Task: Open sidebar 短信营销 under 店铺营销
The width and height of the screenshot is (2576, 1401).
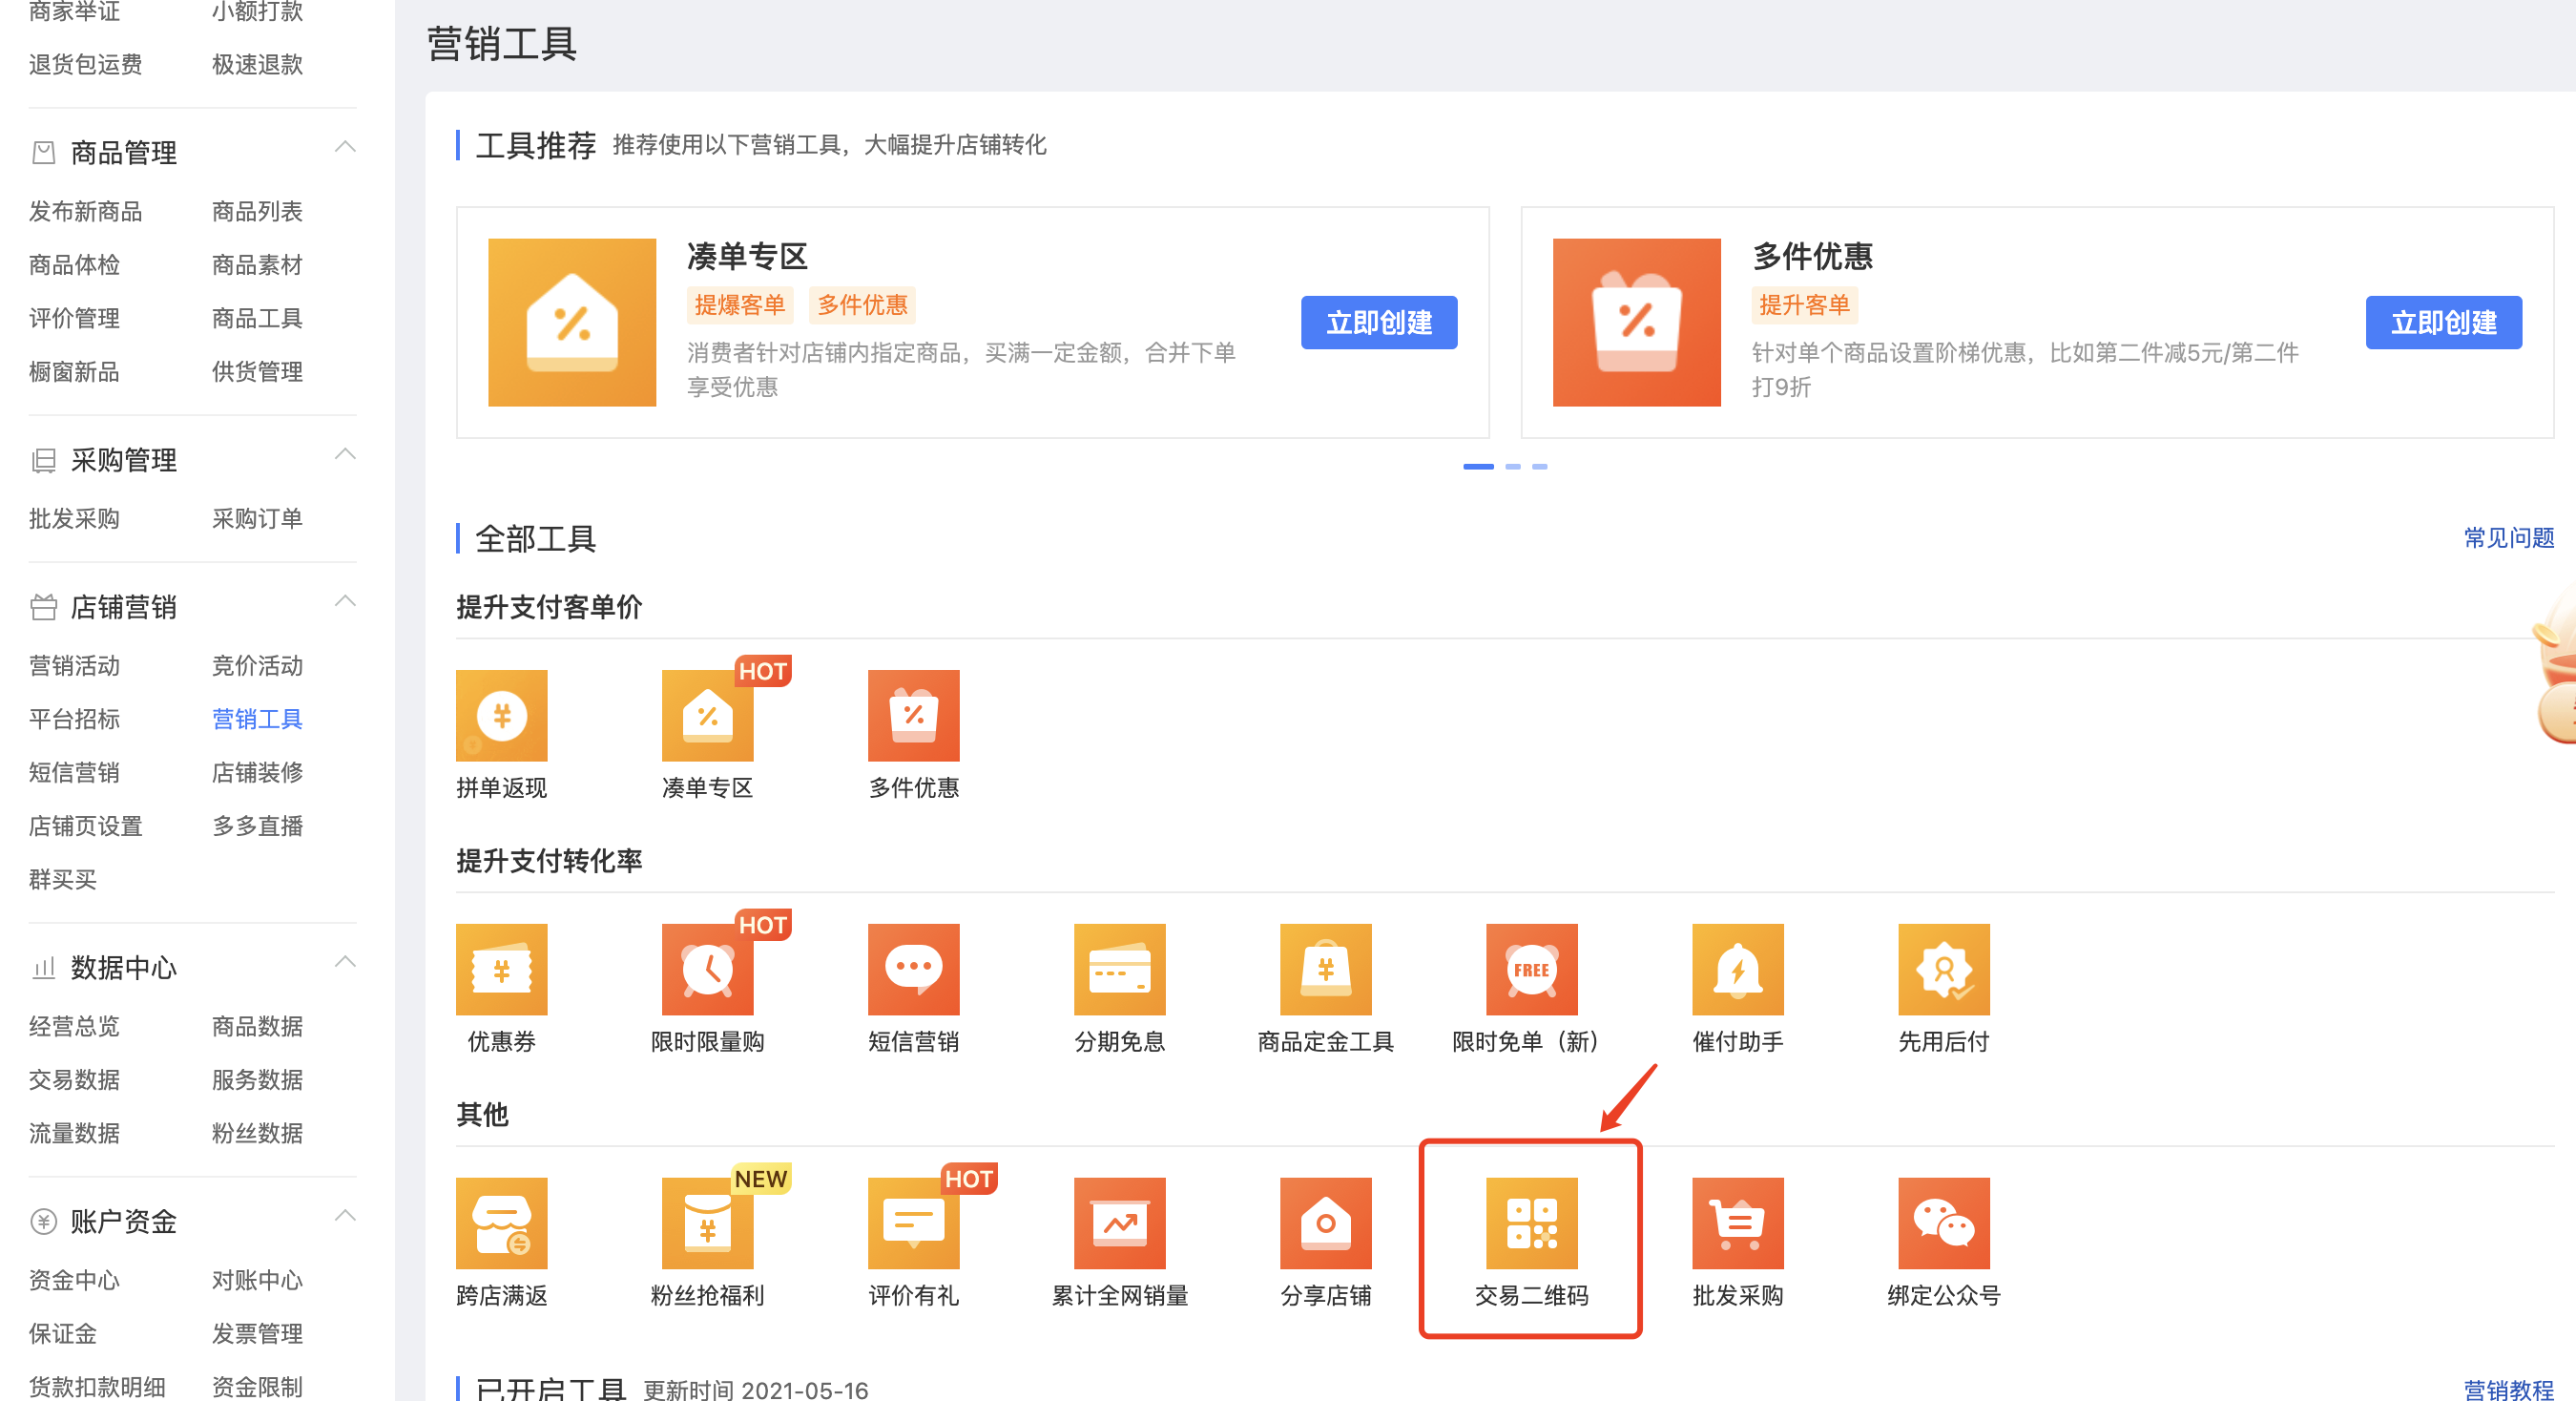Action: click(x=74, y=772)
